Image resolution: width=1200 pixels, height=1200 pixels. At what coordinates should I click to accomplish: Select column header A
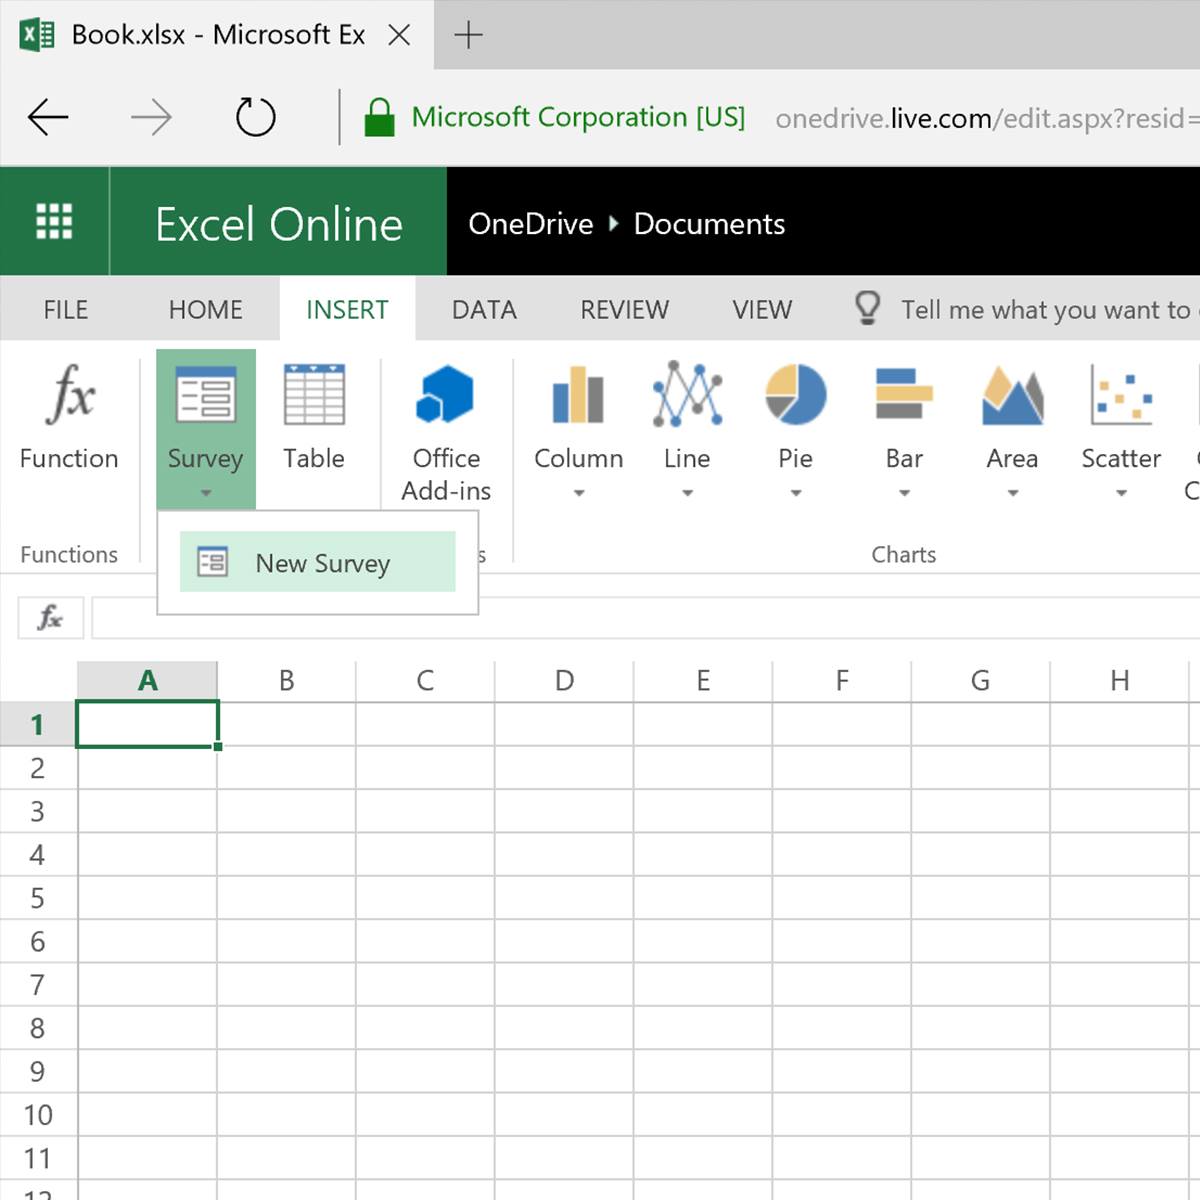(147, 681)
